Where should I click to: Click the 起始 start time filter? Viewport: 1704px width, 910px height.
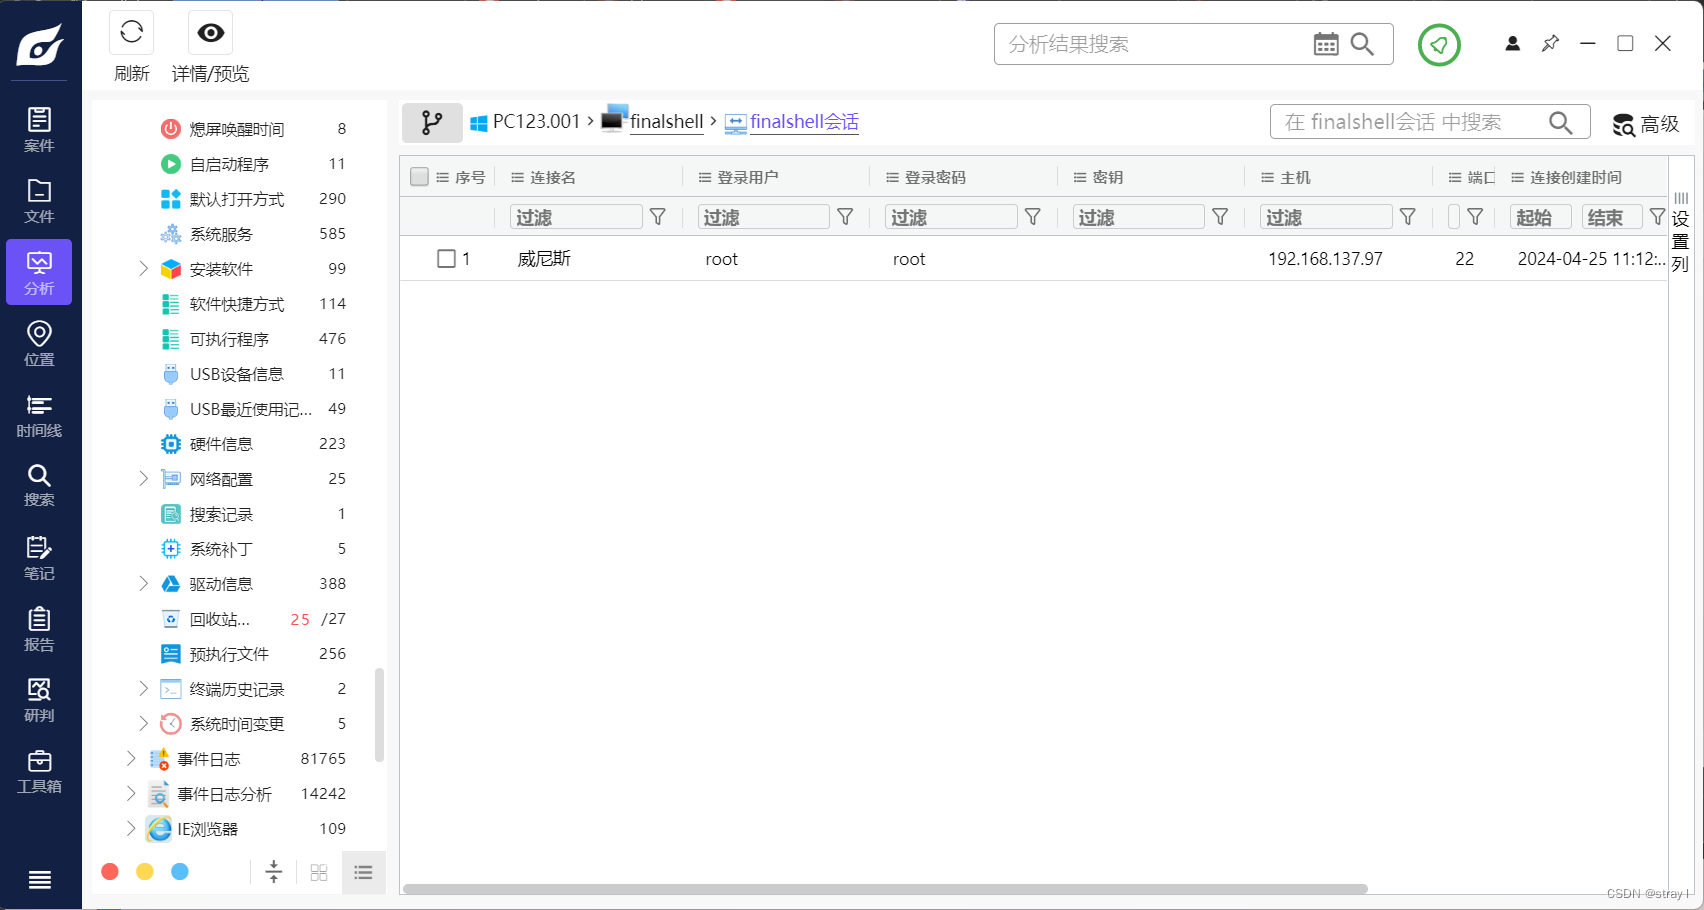coord(1540,217)
